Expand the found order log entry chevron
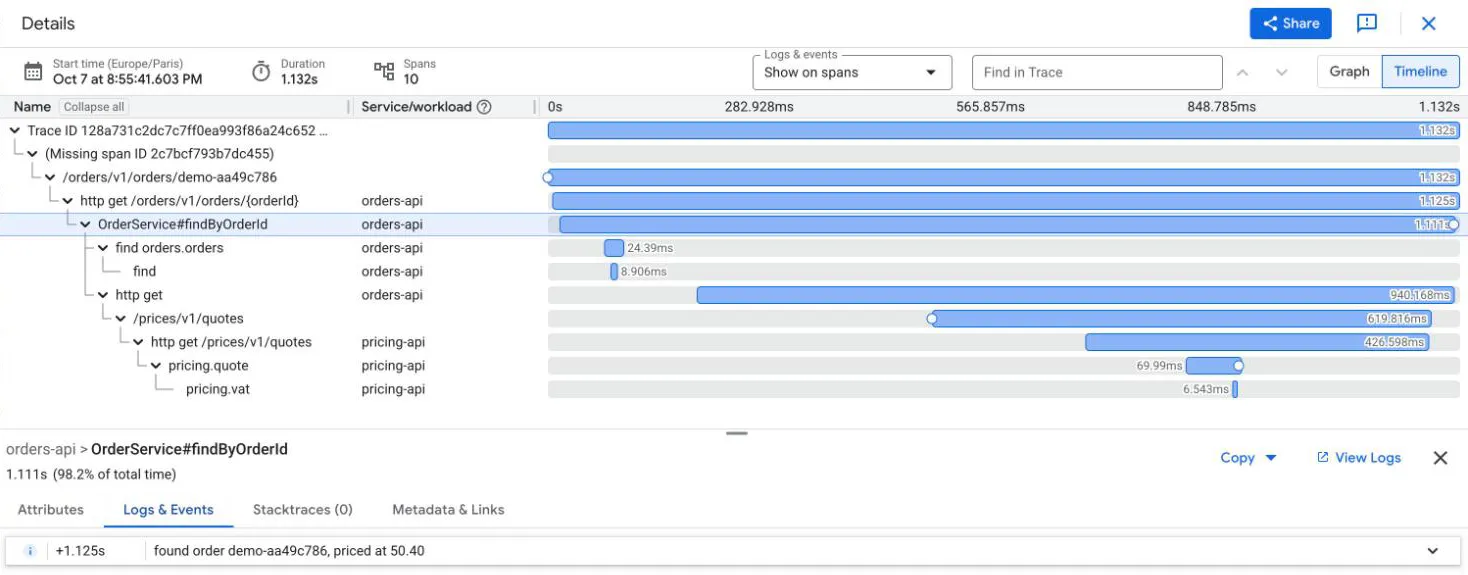This screenshot has height=575, width=1468. point(1433,551)
